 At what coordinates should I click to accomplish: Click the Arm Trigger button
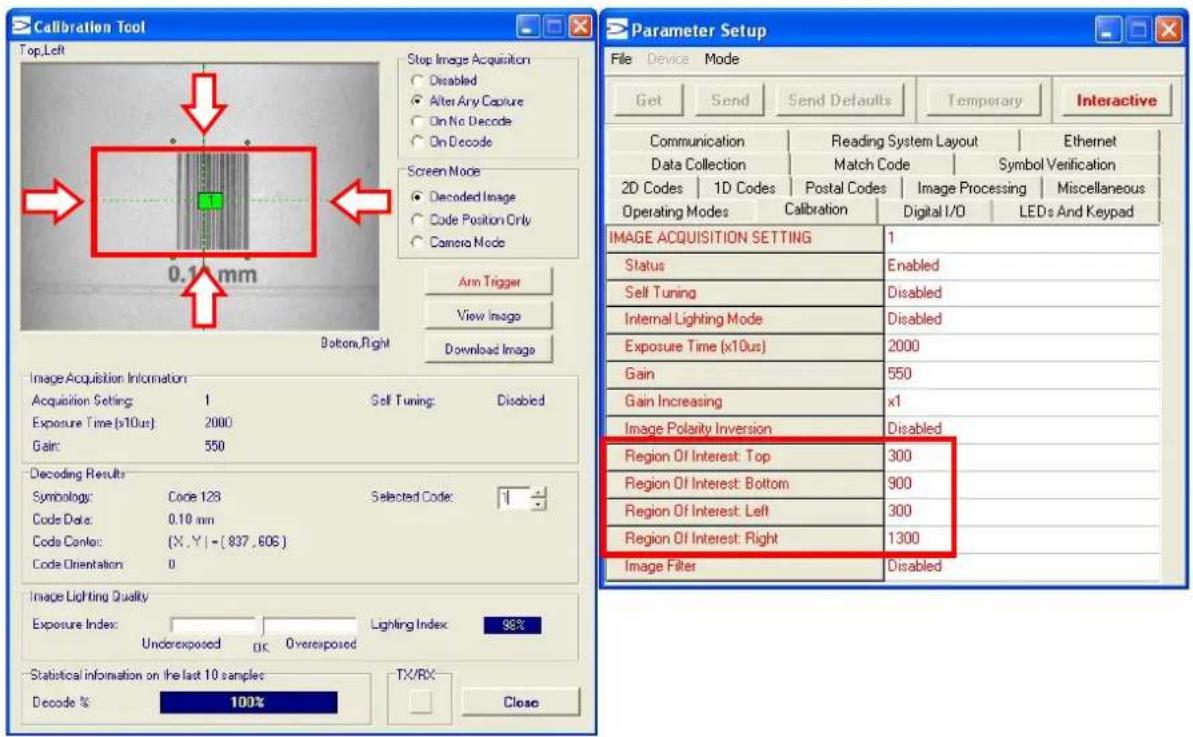[488, 281]
